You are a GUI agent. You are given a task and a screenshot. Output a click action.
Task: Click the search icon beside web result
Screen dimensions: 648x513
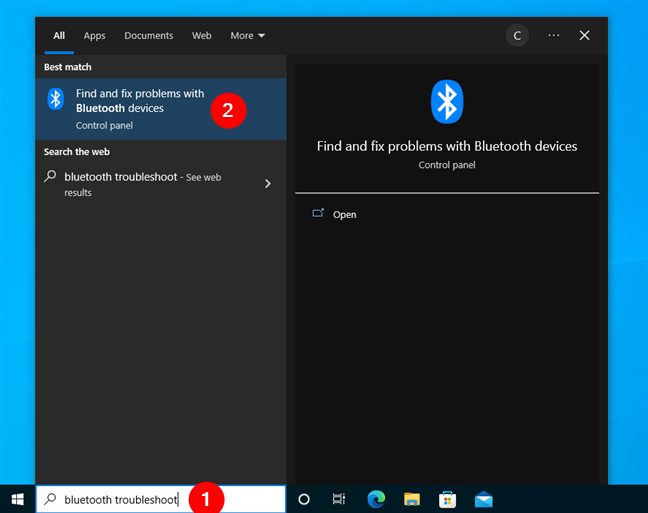click(50, 177)
